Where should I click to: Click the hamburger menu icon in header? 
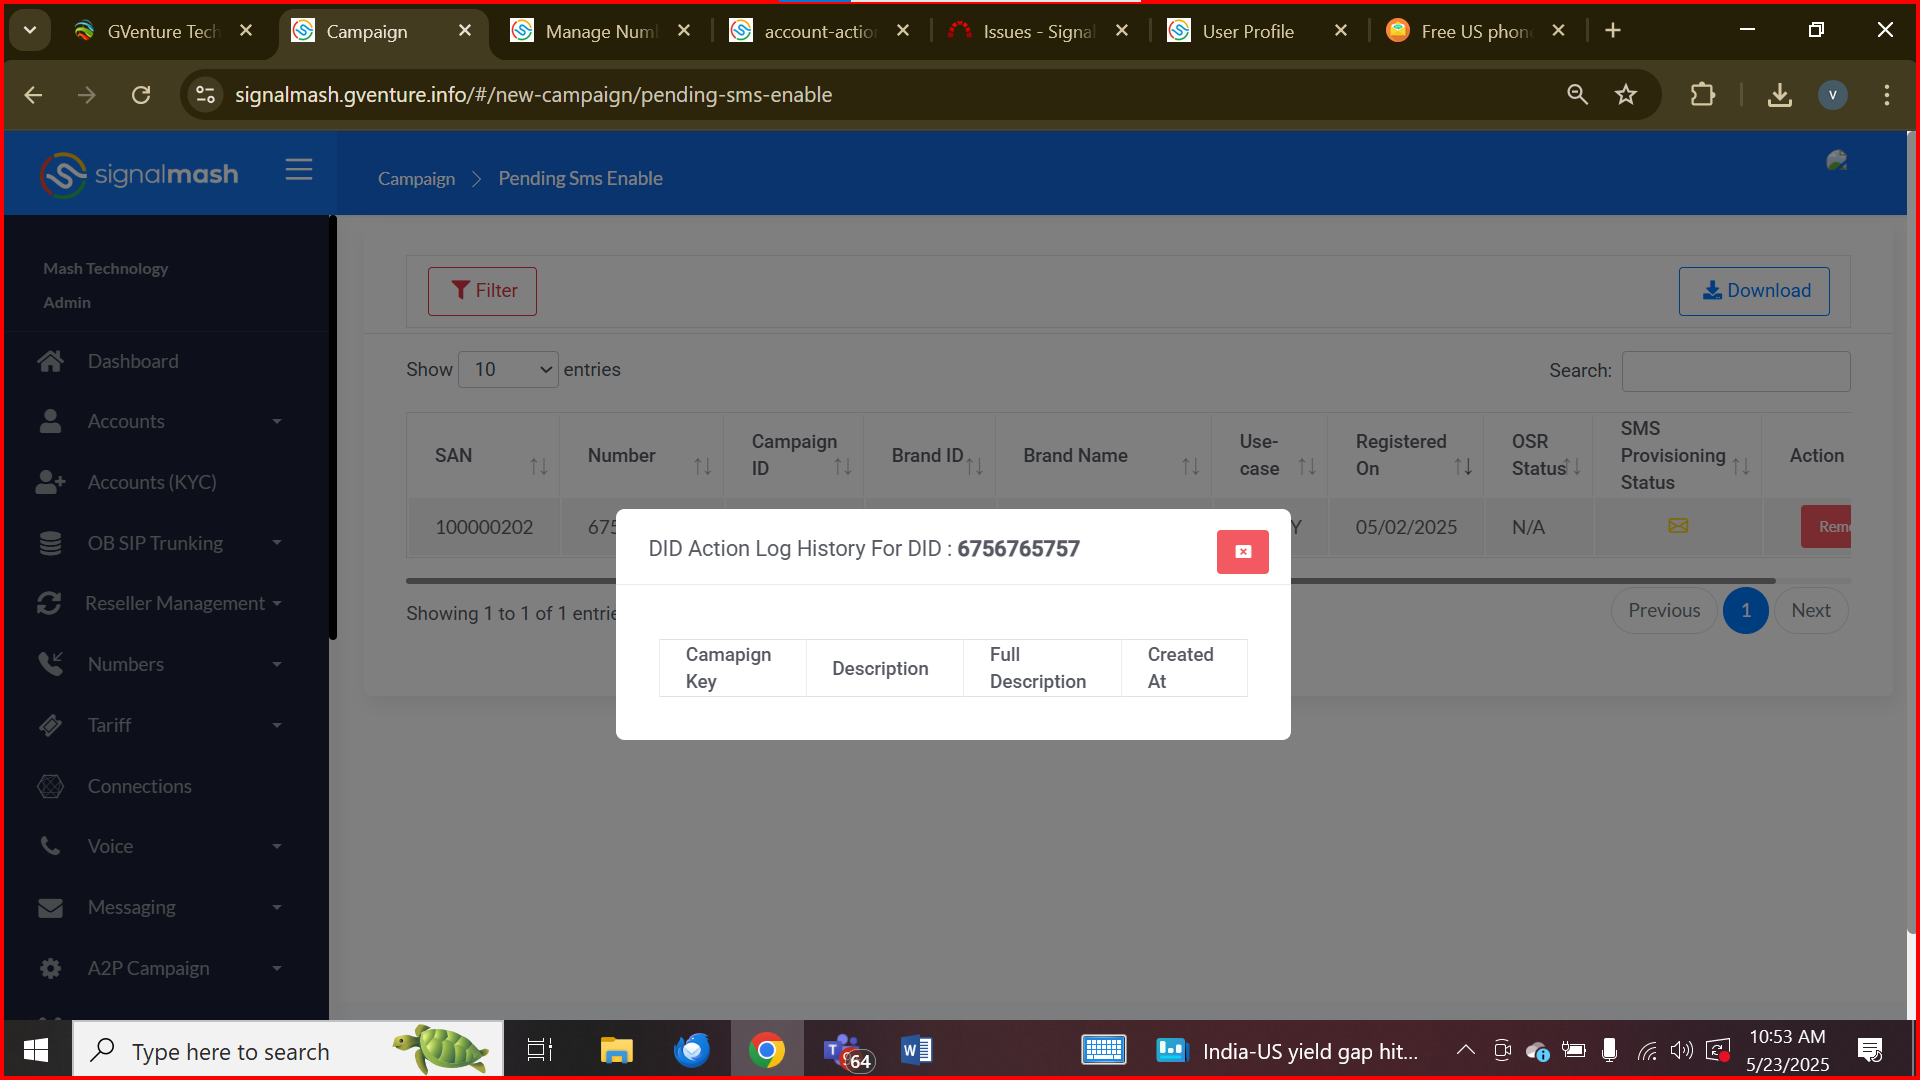[x=298, y=170]
